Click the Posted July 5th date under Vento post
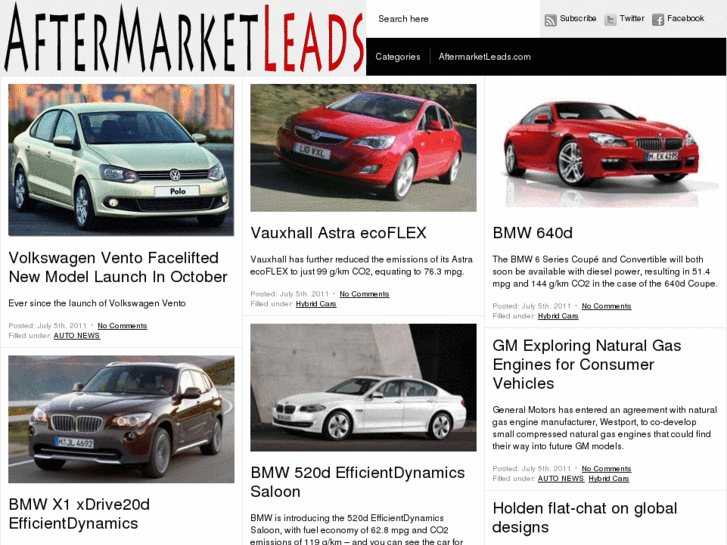This screenshot has height=545, width=727. point(47,326)
